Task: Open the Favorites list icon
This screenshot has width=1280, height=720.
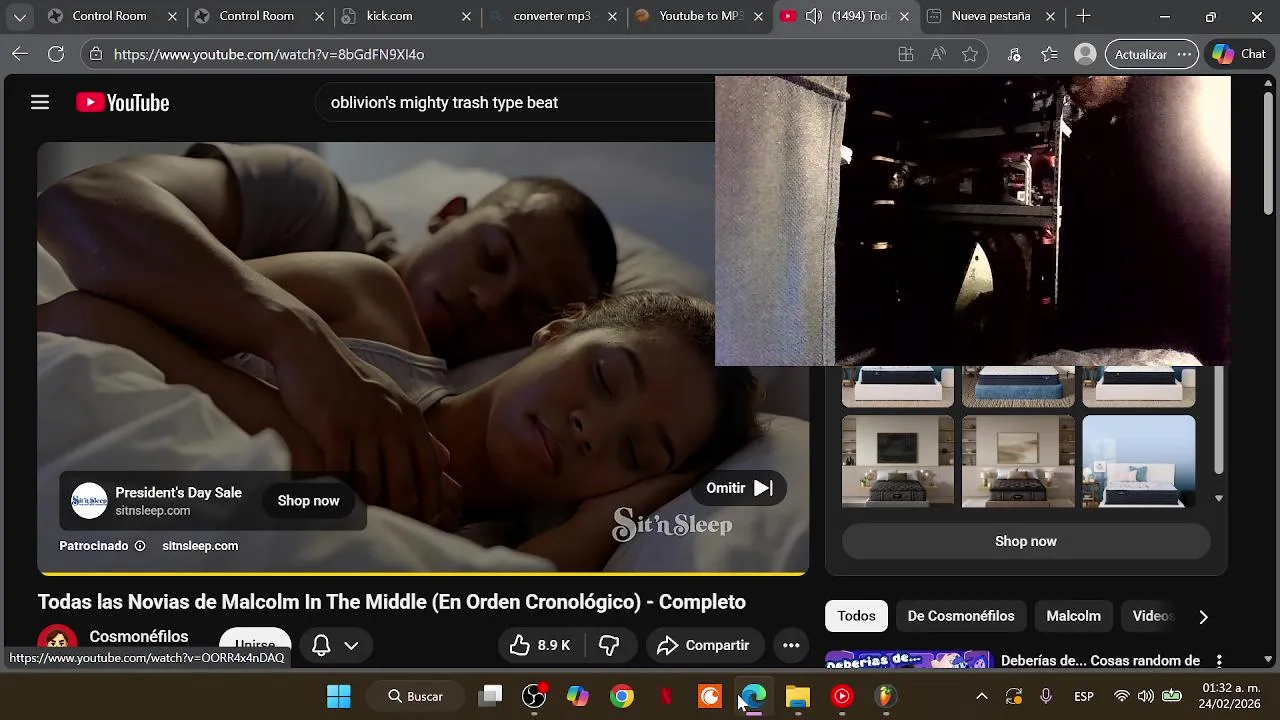Action: pos(1049,54)
